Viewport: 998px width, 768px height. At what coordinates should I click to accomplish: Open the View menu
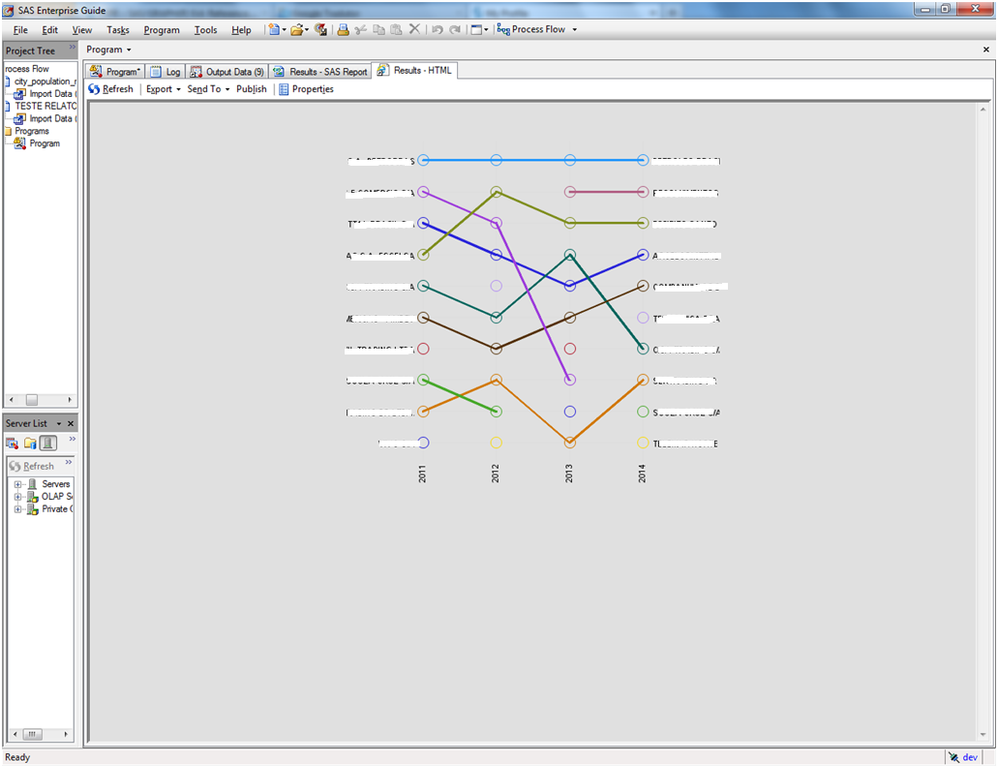click(81, 30)
